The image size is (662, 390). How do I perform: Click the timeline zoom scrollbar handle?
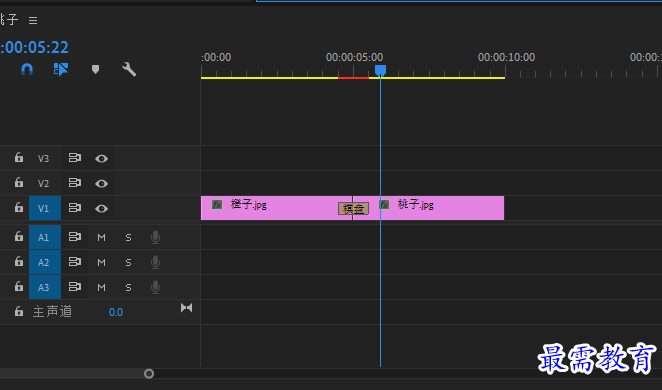149,374
